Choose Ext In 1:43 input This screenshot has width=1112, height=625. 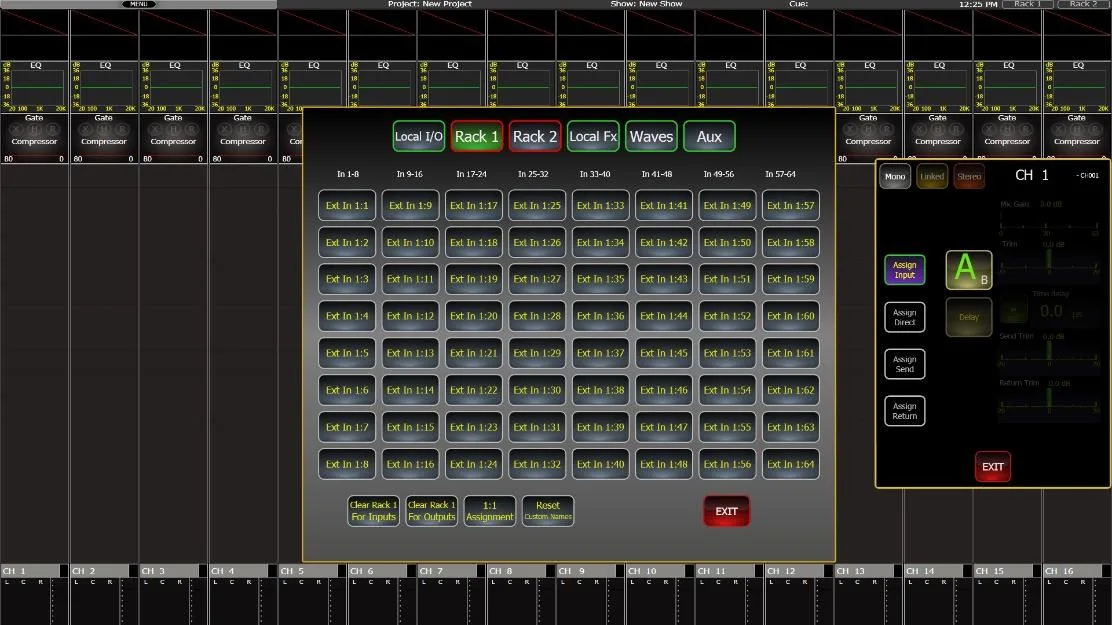[664, 280]
